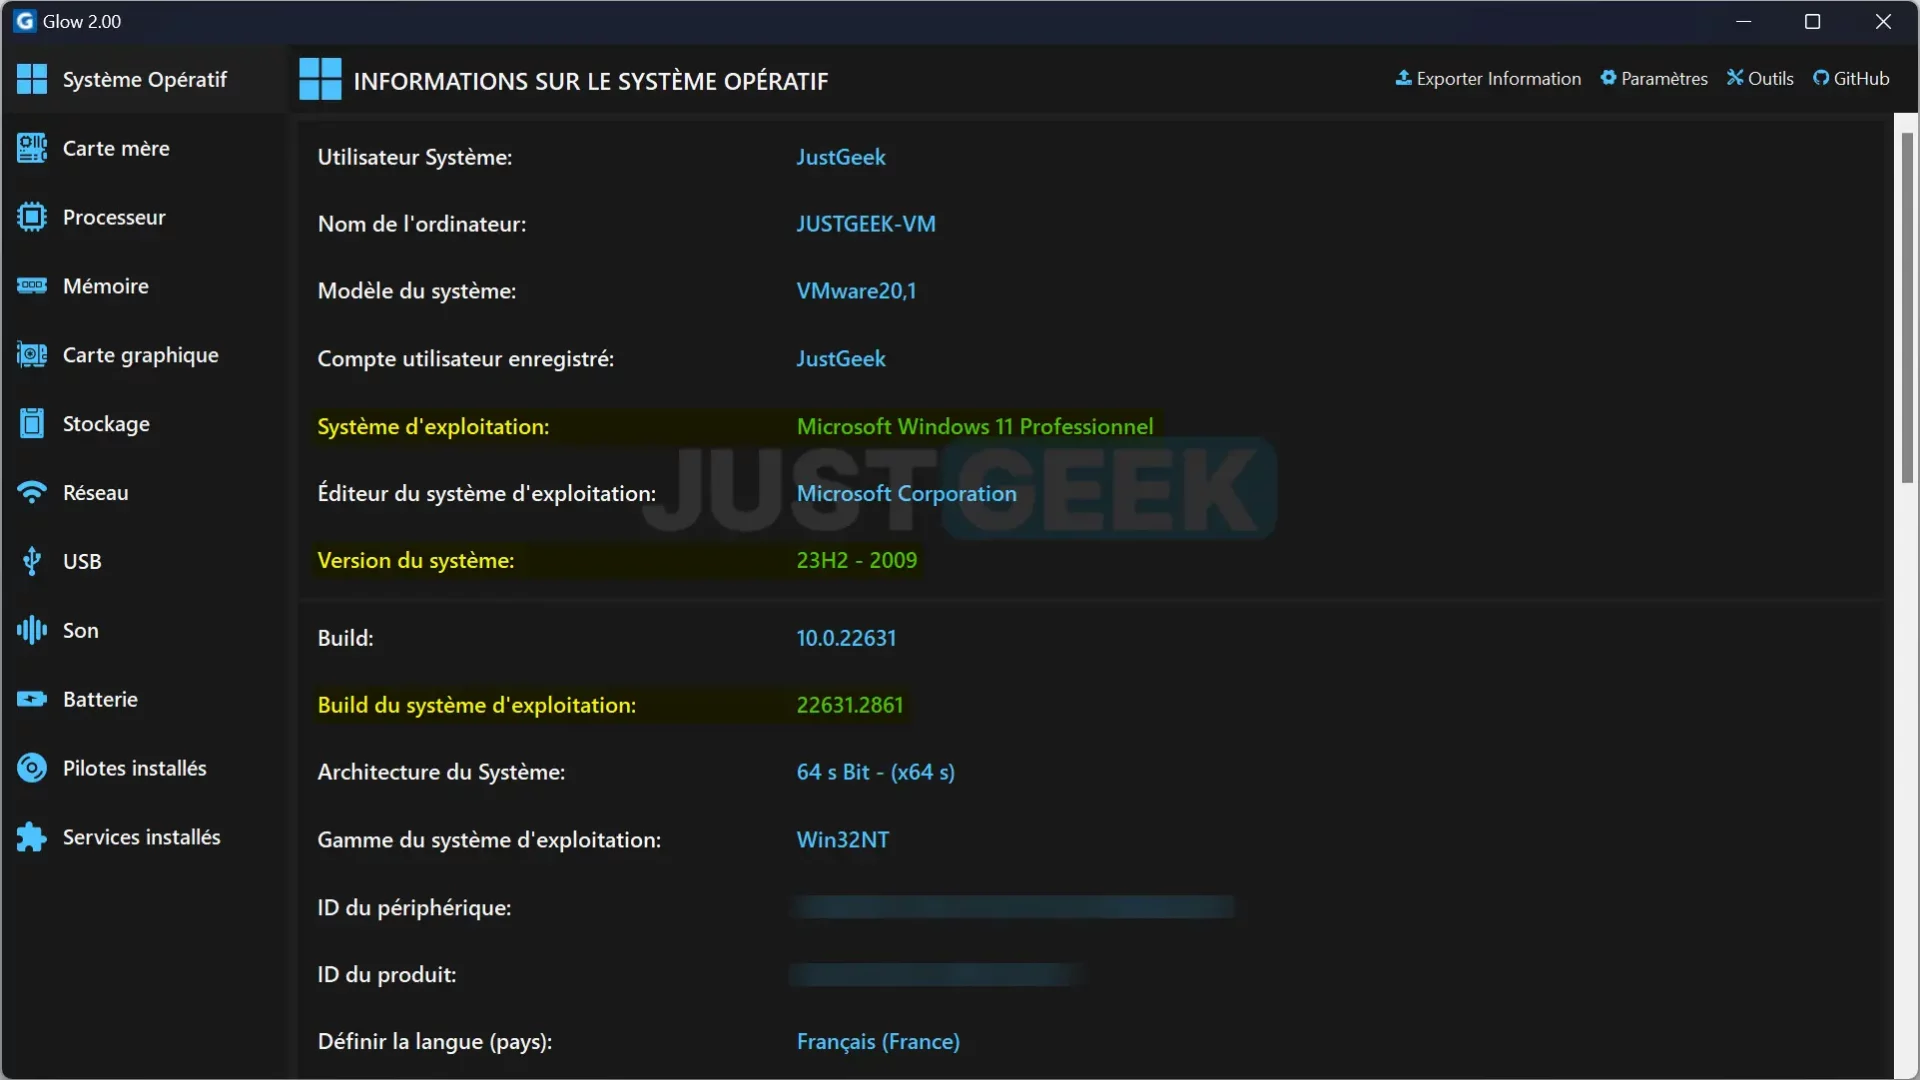Click the Processeur CPU chip icon

tap(32, 217)
